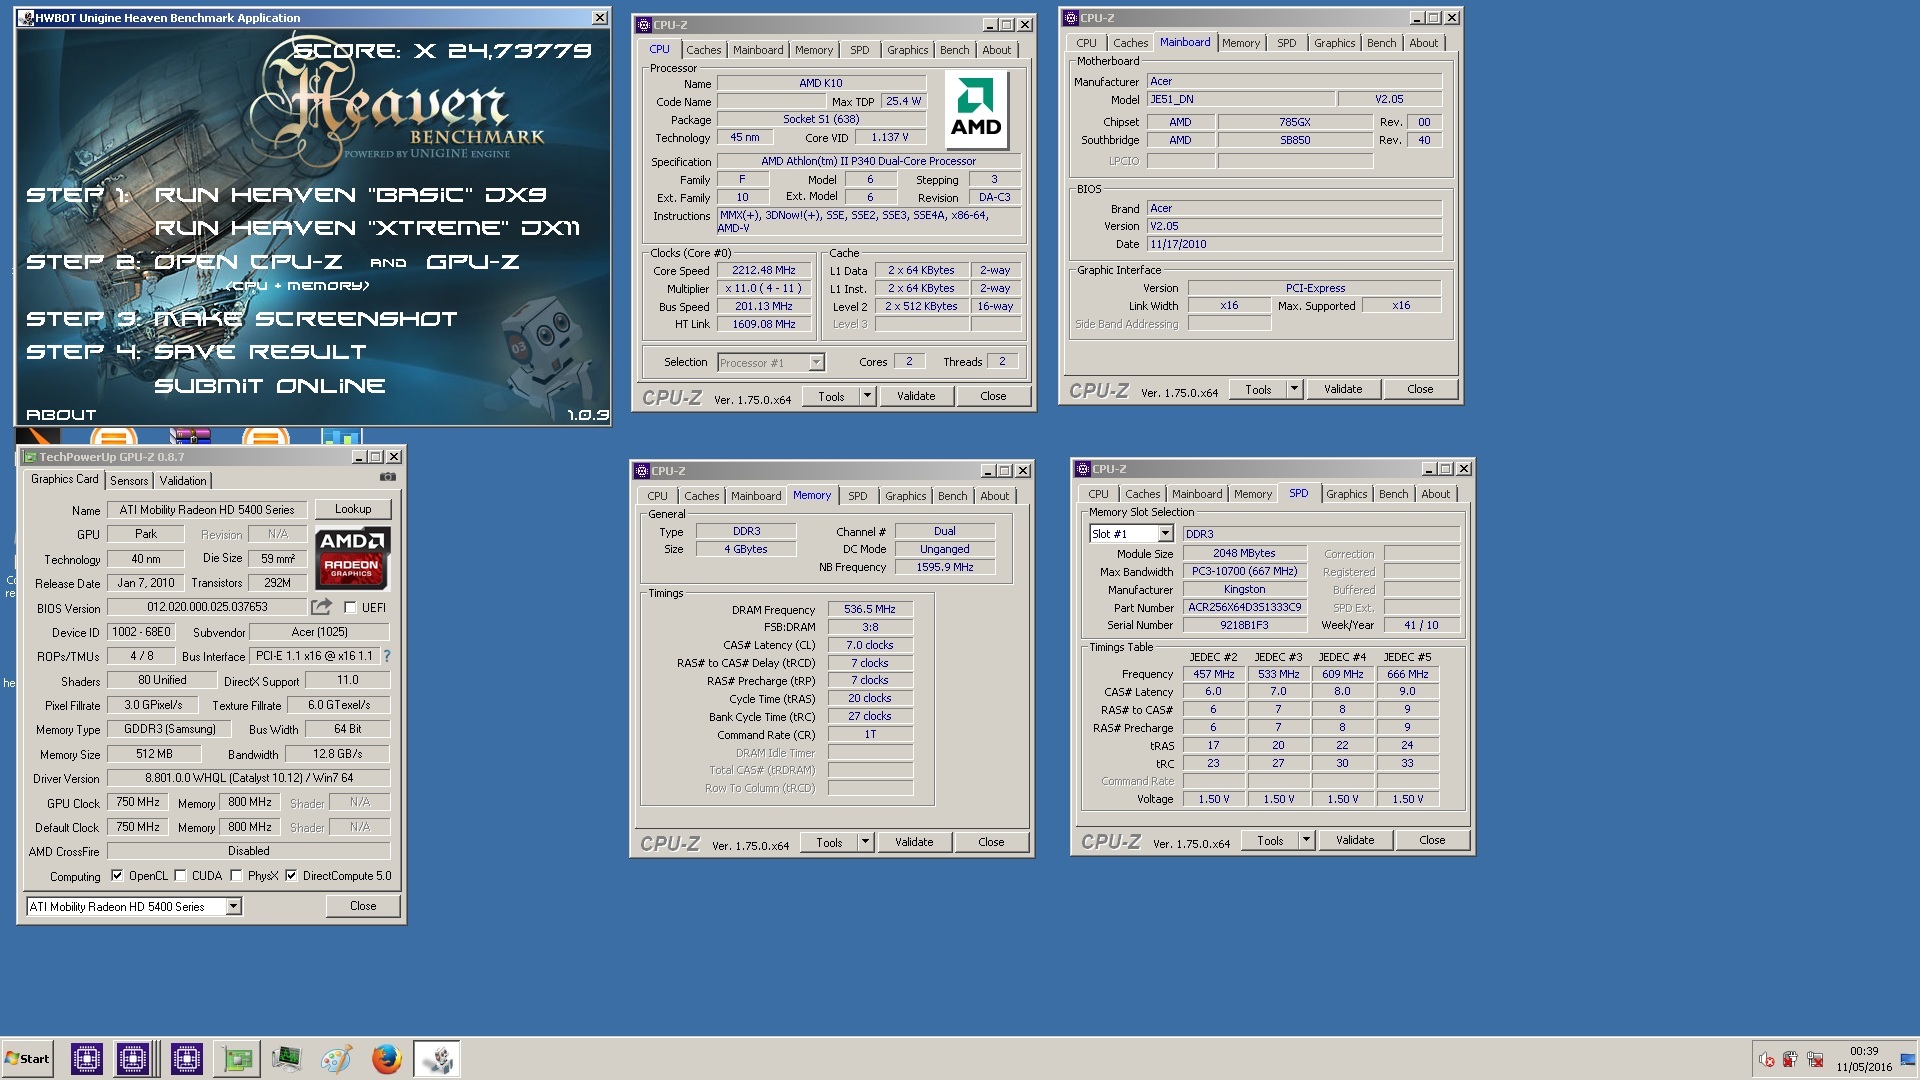Image resolution: width=1920 pixels, height=1080 pixels.
Task: Open the GPU-Z taskbar button
Action: pos(237,1059)
